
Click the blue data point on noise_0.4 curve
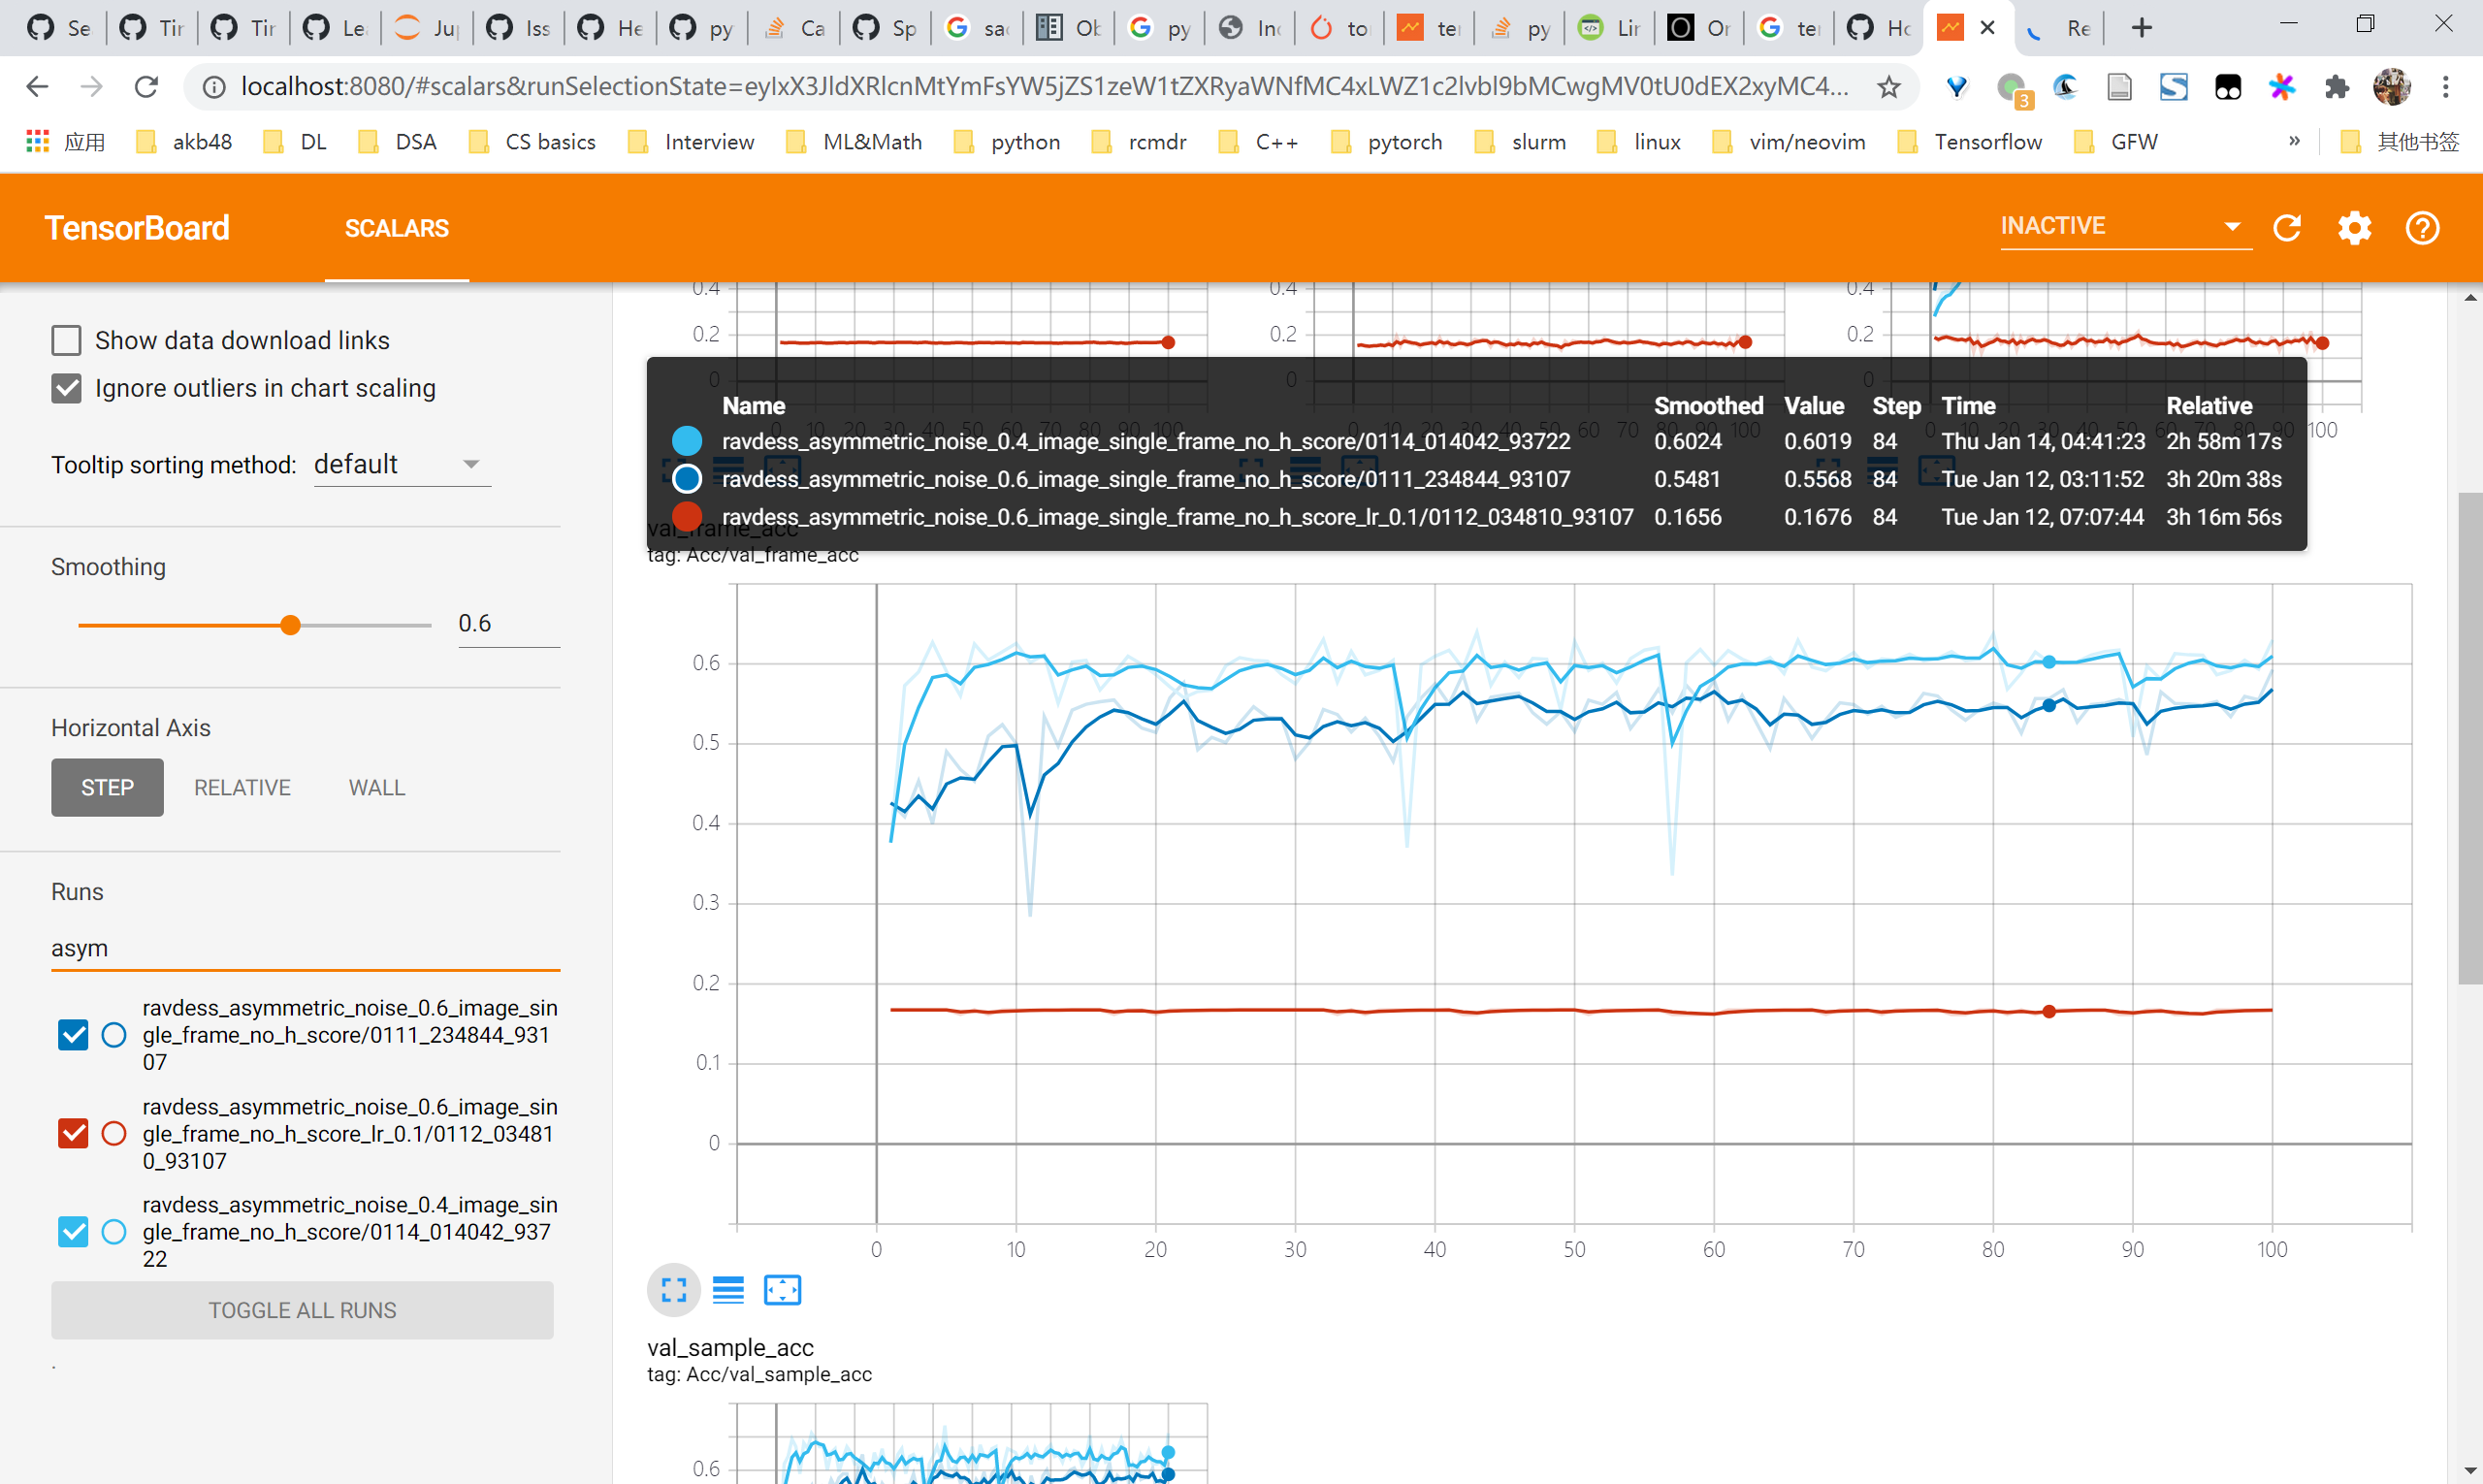(x=2048, y=662)
